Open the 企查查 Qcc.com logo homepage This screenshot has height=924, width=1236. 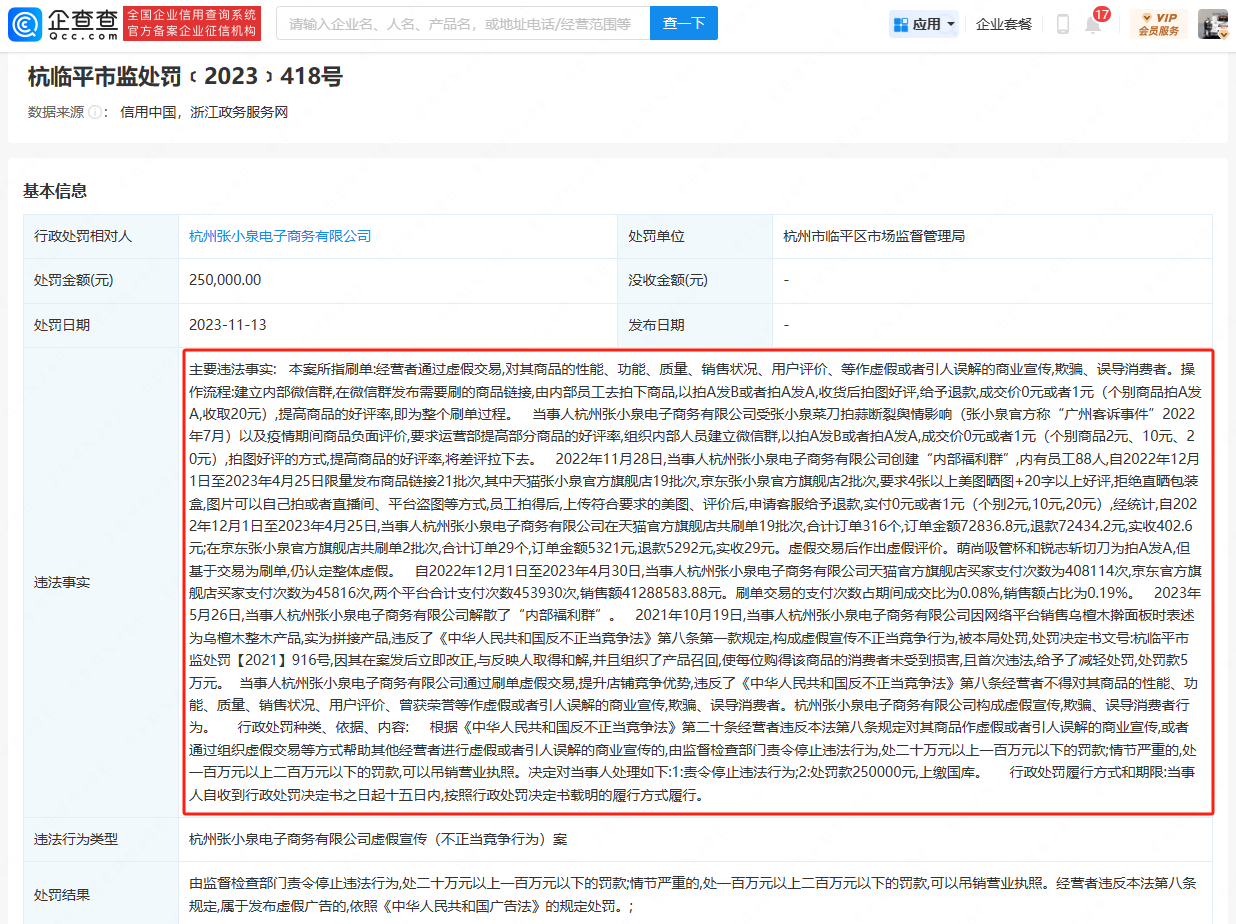(62, 24)
